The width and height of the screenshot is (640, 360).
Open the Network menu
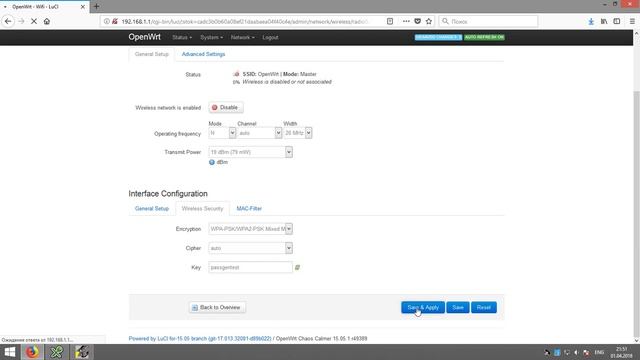pyautogui.click(x=242, y=37)
